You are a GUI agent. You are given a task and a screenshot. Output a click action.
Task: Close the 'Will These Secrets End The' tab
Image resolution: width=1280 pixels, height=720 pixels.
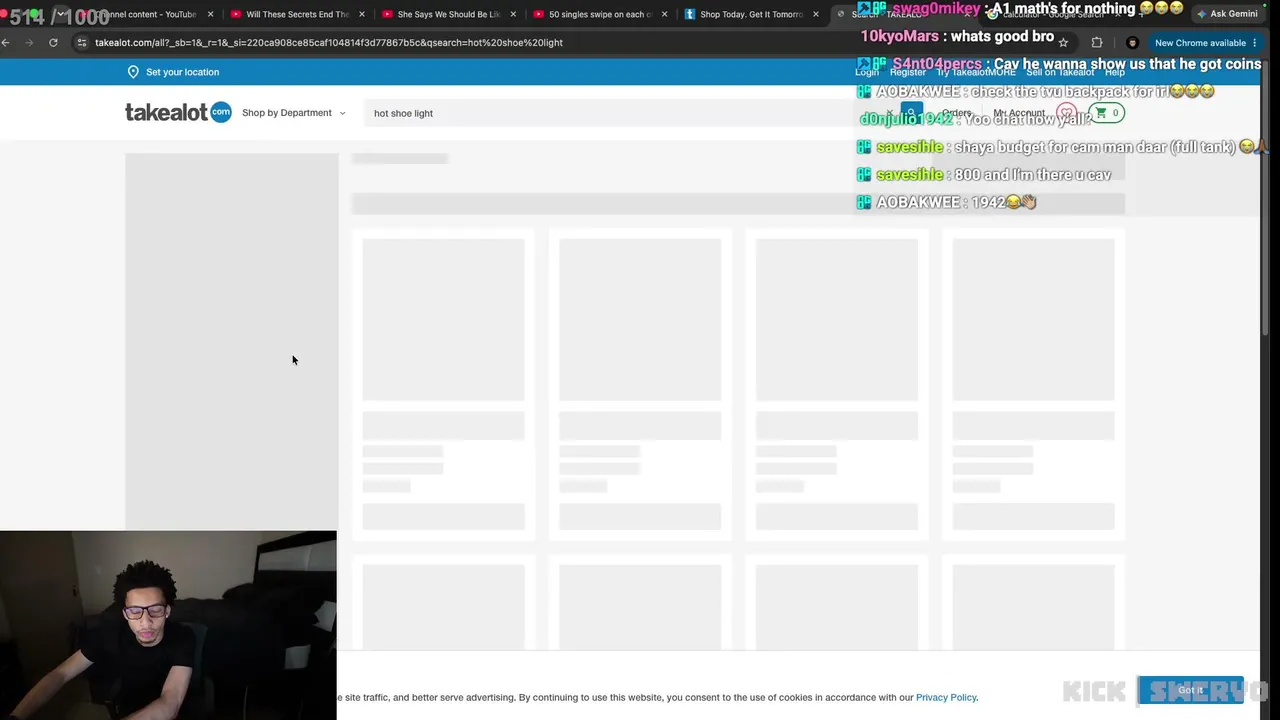click(x=361, y=15)
